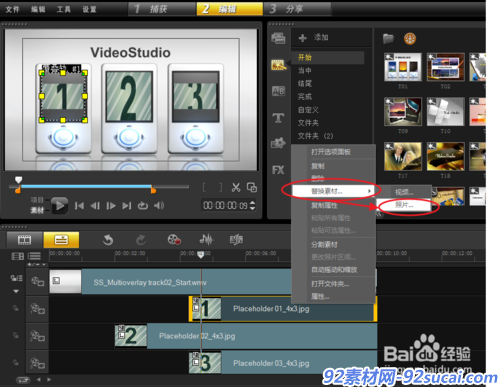Switch to timeline view
500x387 pixels.
[61, 240]
